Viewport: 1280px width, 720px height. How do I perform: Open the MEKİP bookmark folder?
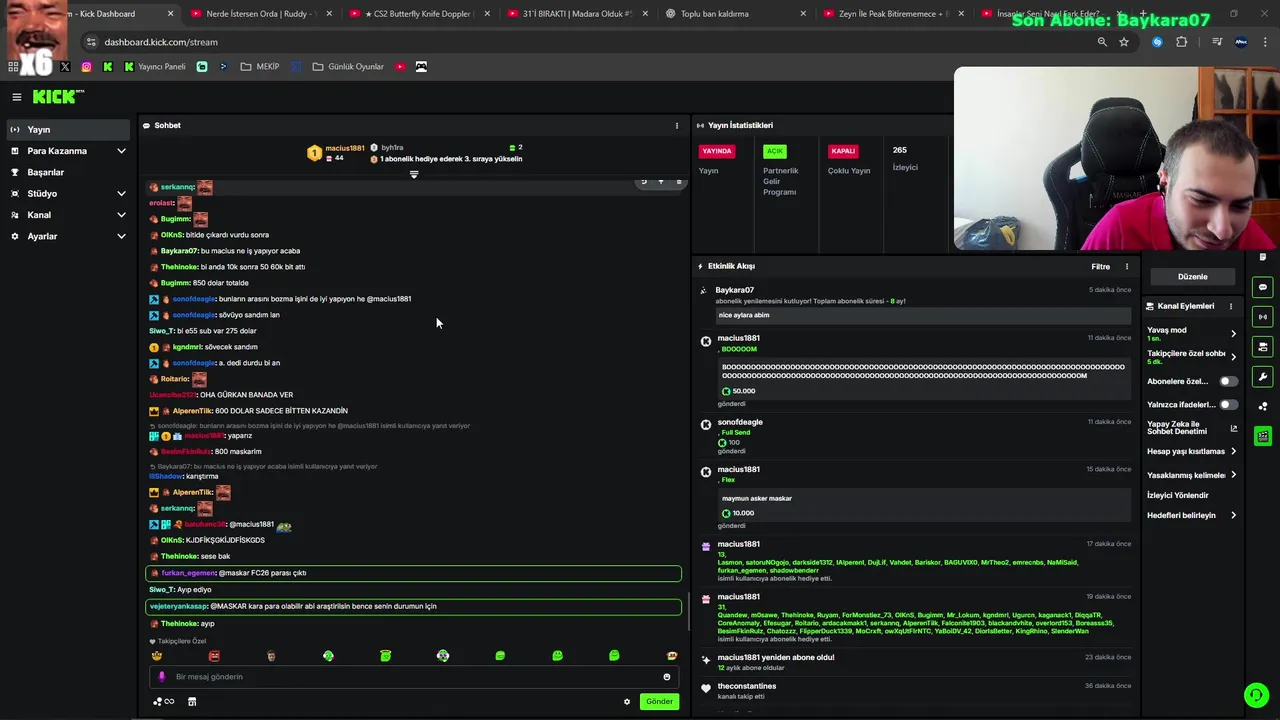coord(260,67)
